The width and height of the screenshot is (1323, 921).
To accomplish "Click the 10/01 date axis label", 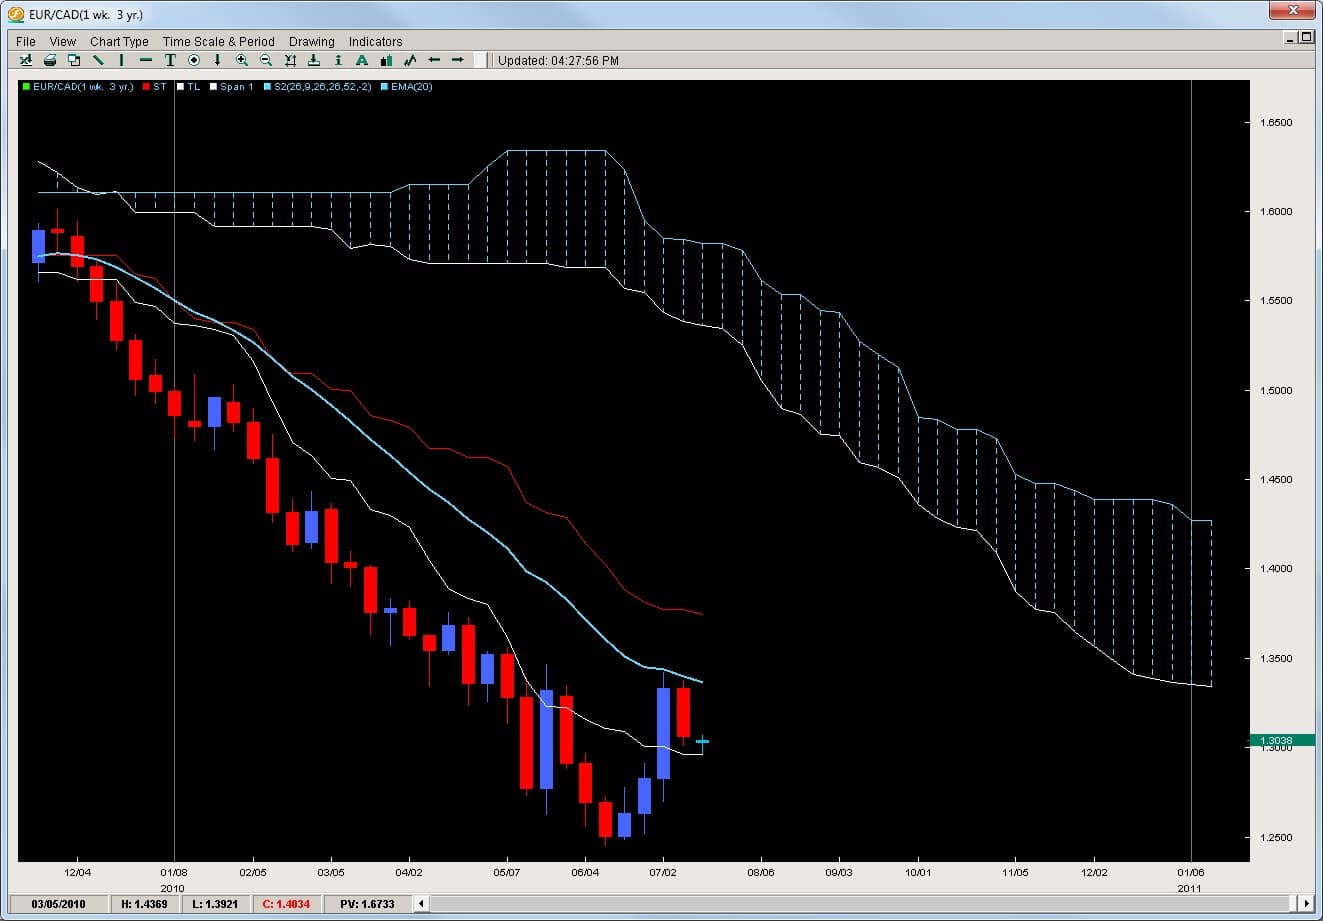I will (x=917, y=872).
